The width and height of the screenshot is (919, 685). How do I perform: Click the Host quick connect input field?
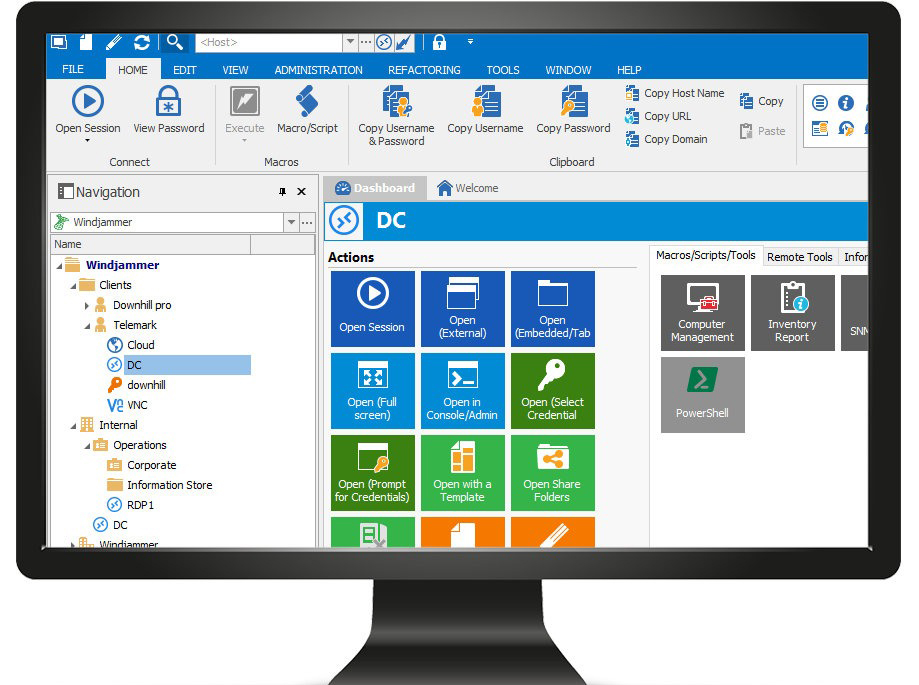coord(268,42)
